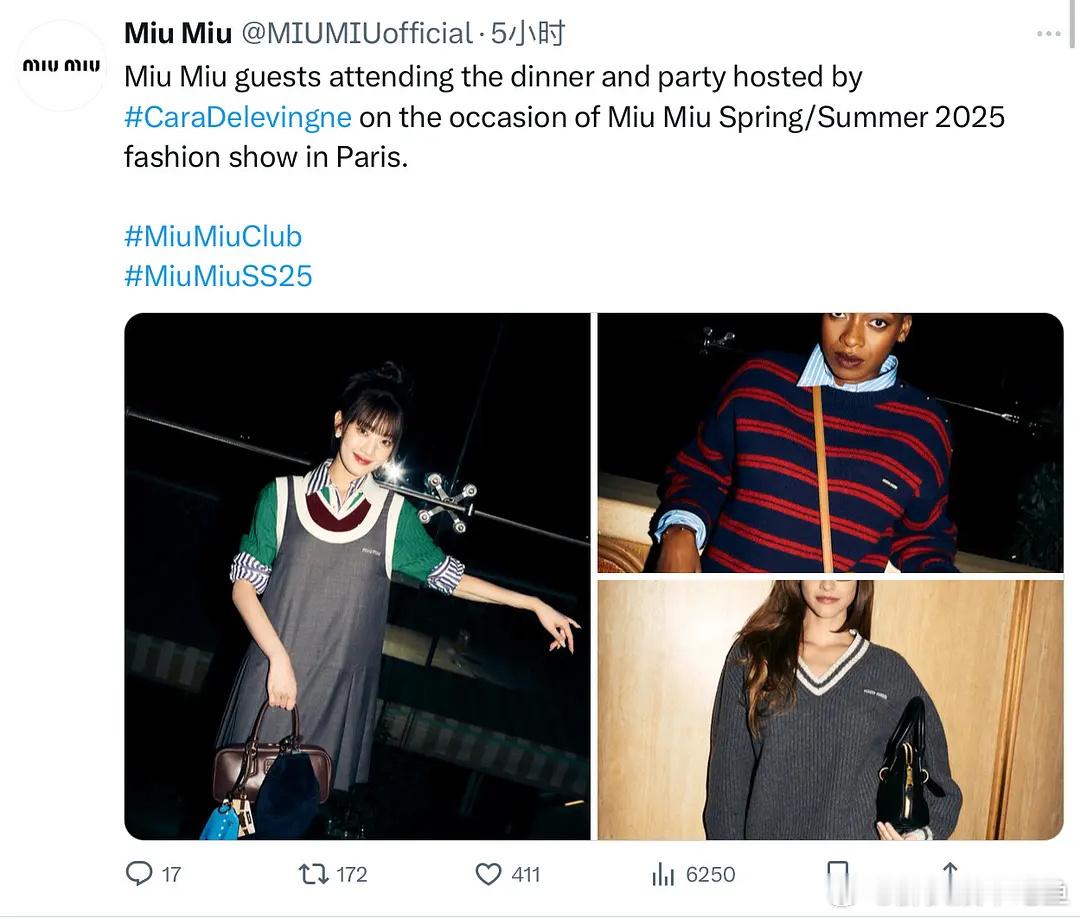Viewport: 1080px width, 918px height.
Task: Open the #MiuMiuClub hashtag page
Action: coord(214,236)
